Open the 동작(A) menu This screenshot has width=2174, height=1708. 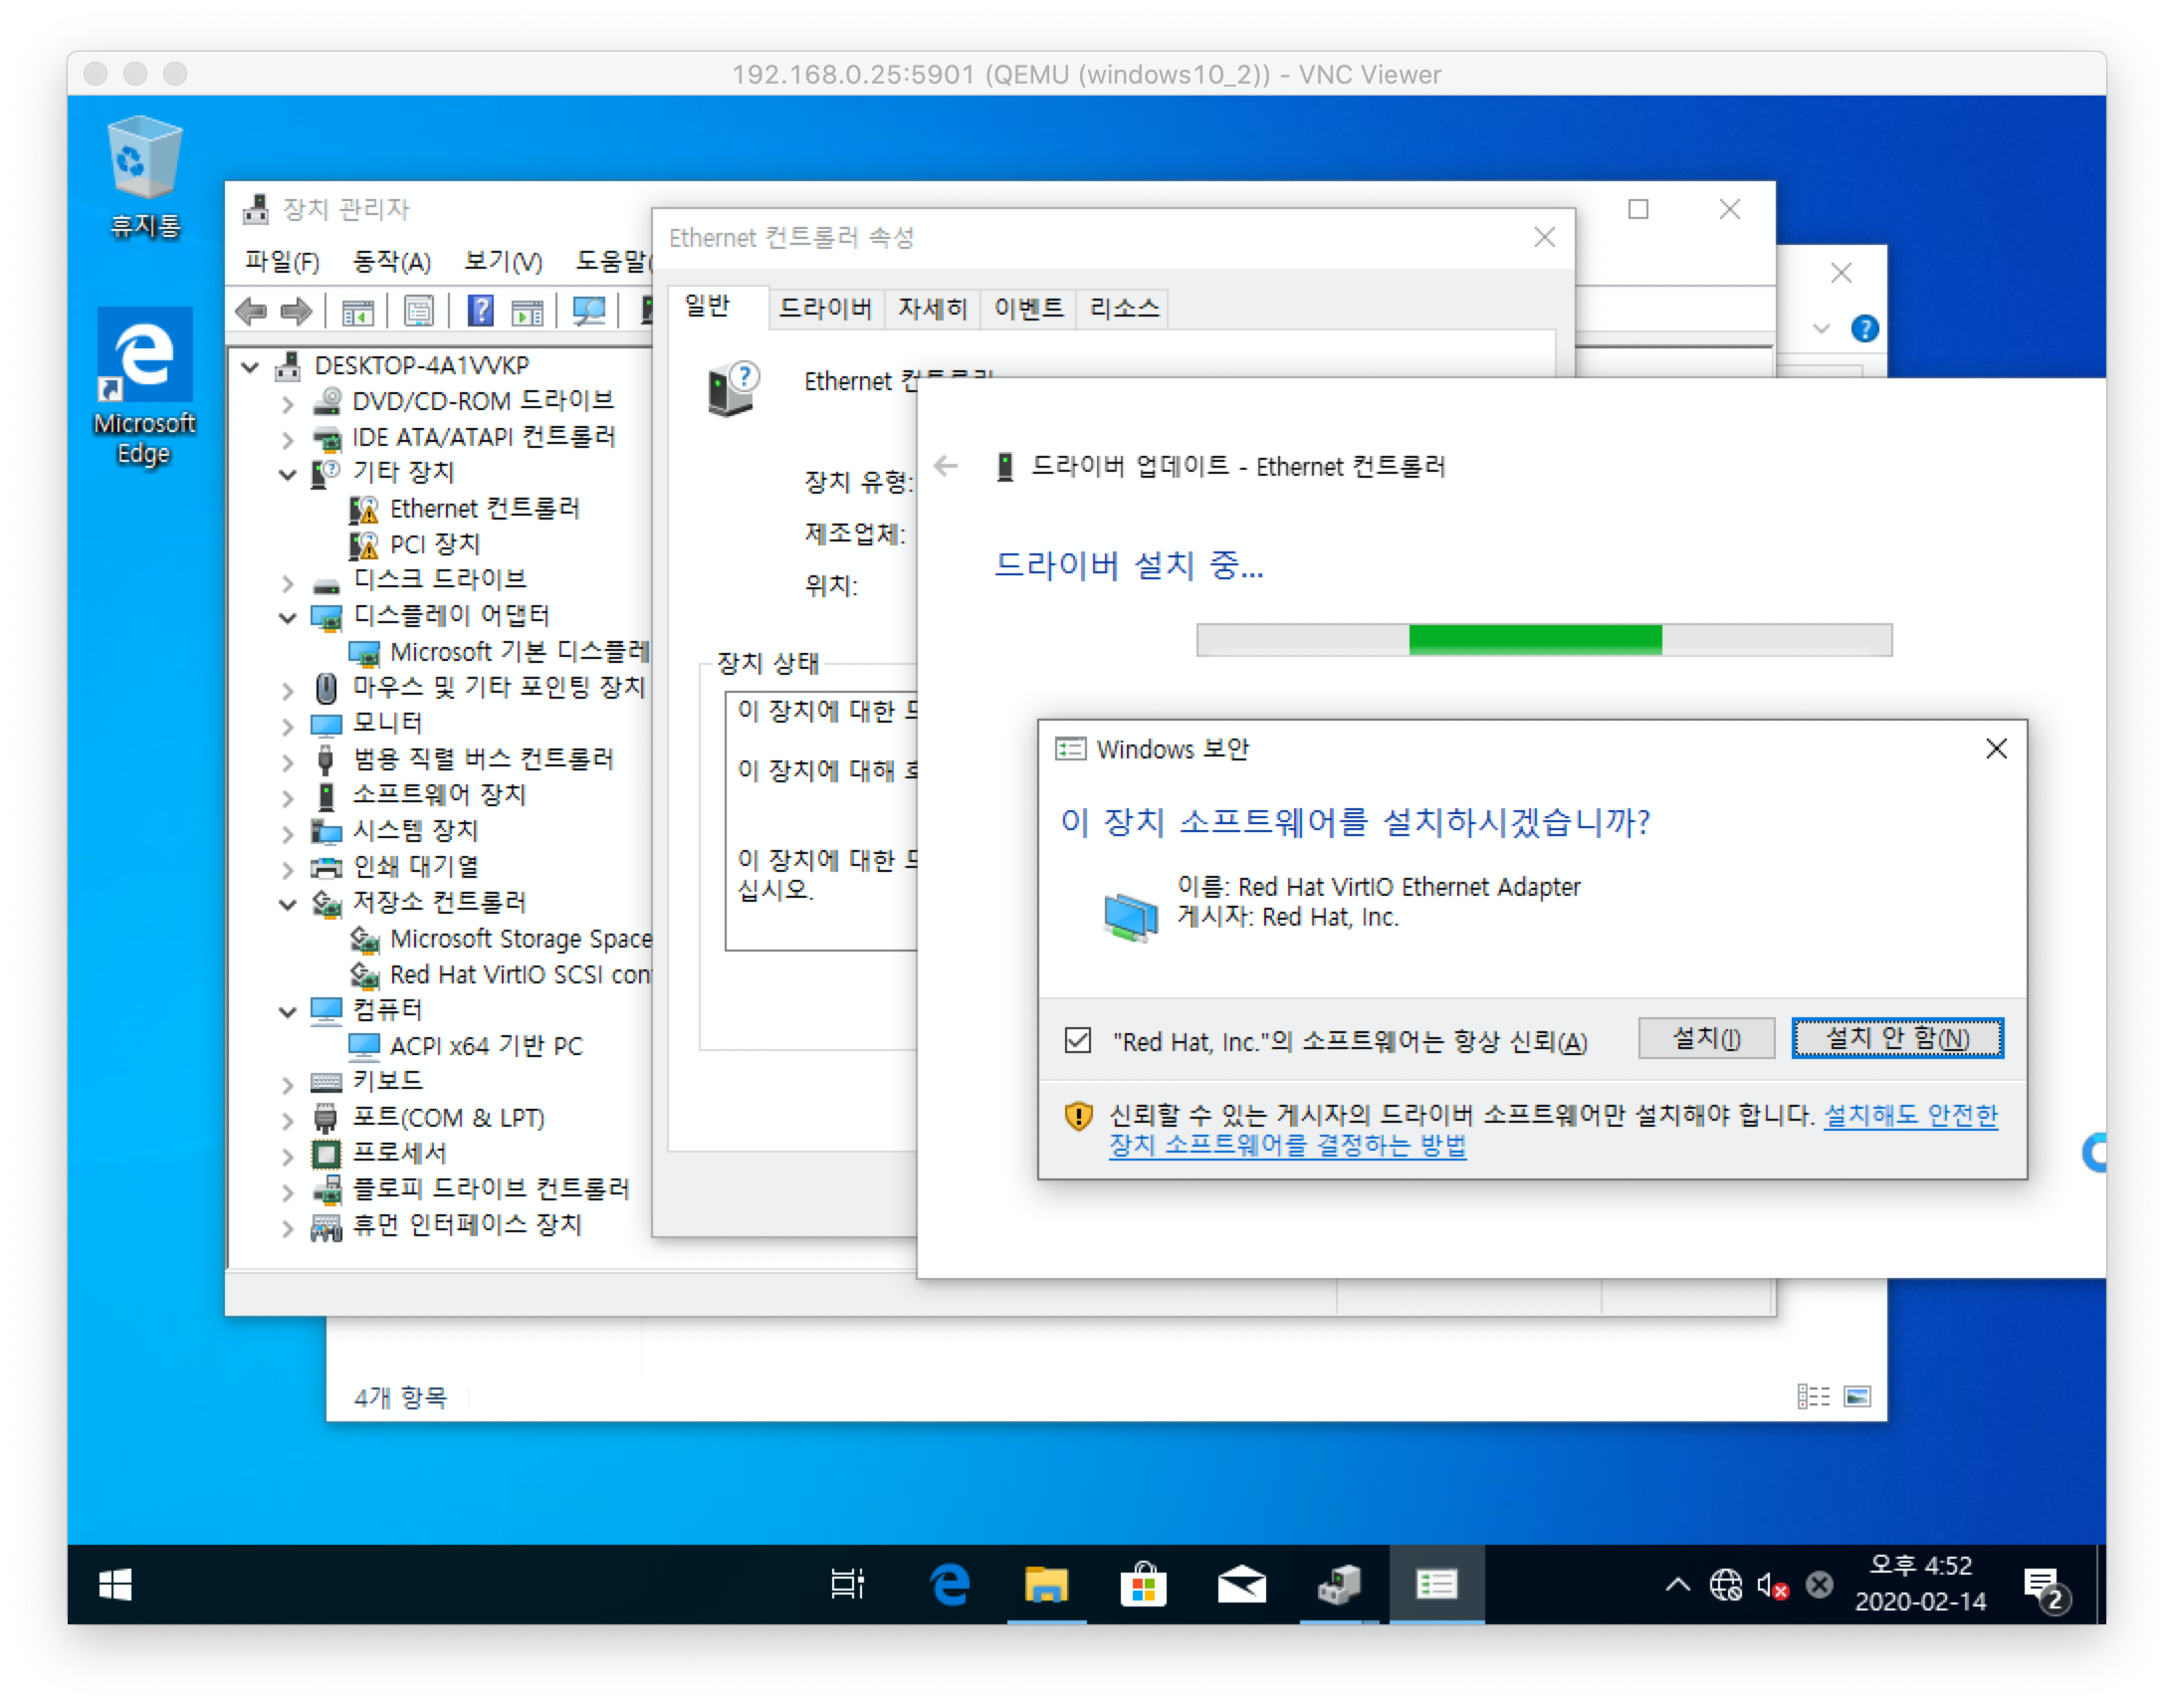(391, 262)
